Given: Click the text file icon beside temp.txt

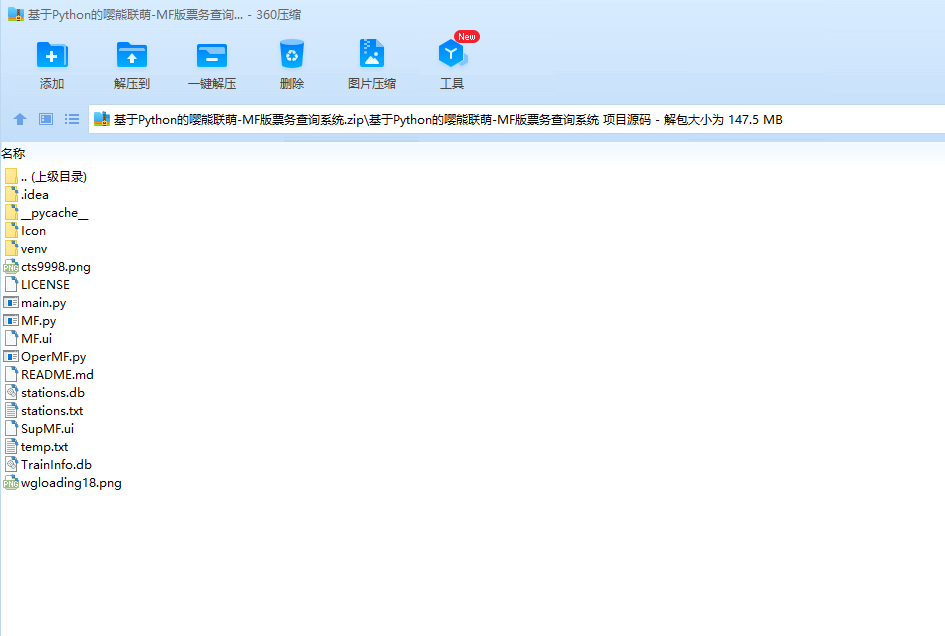Looking at the screenshot, I should 11,447.
